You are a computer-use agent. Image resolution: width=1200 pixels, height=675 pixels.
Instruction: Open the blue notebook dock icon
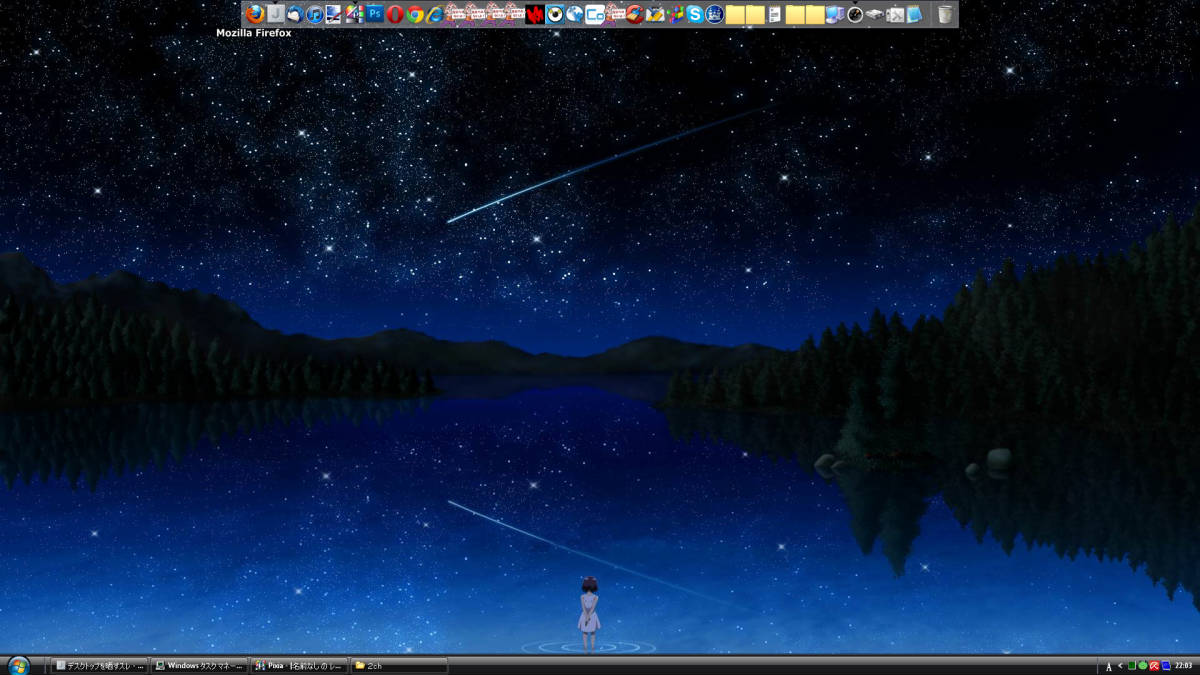(914, 14)
